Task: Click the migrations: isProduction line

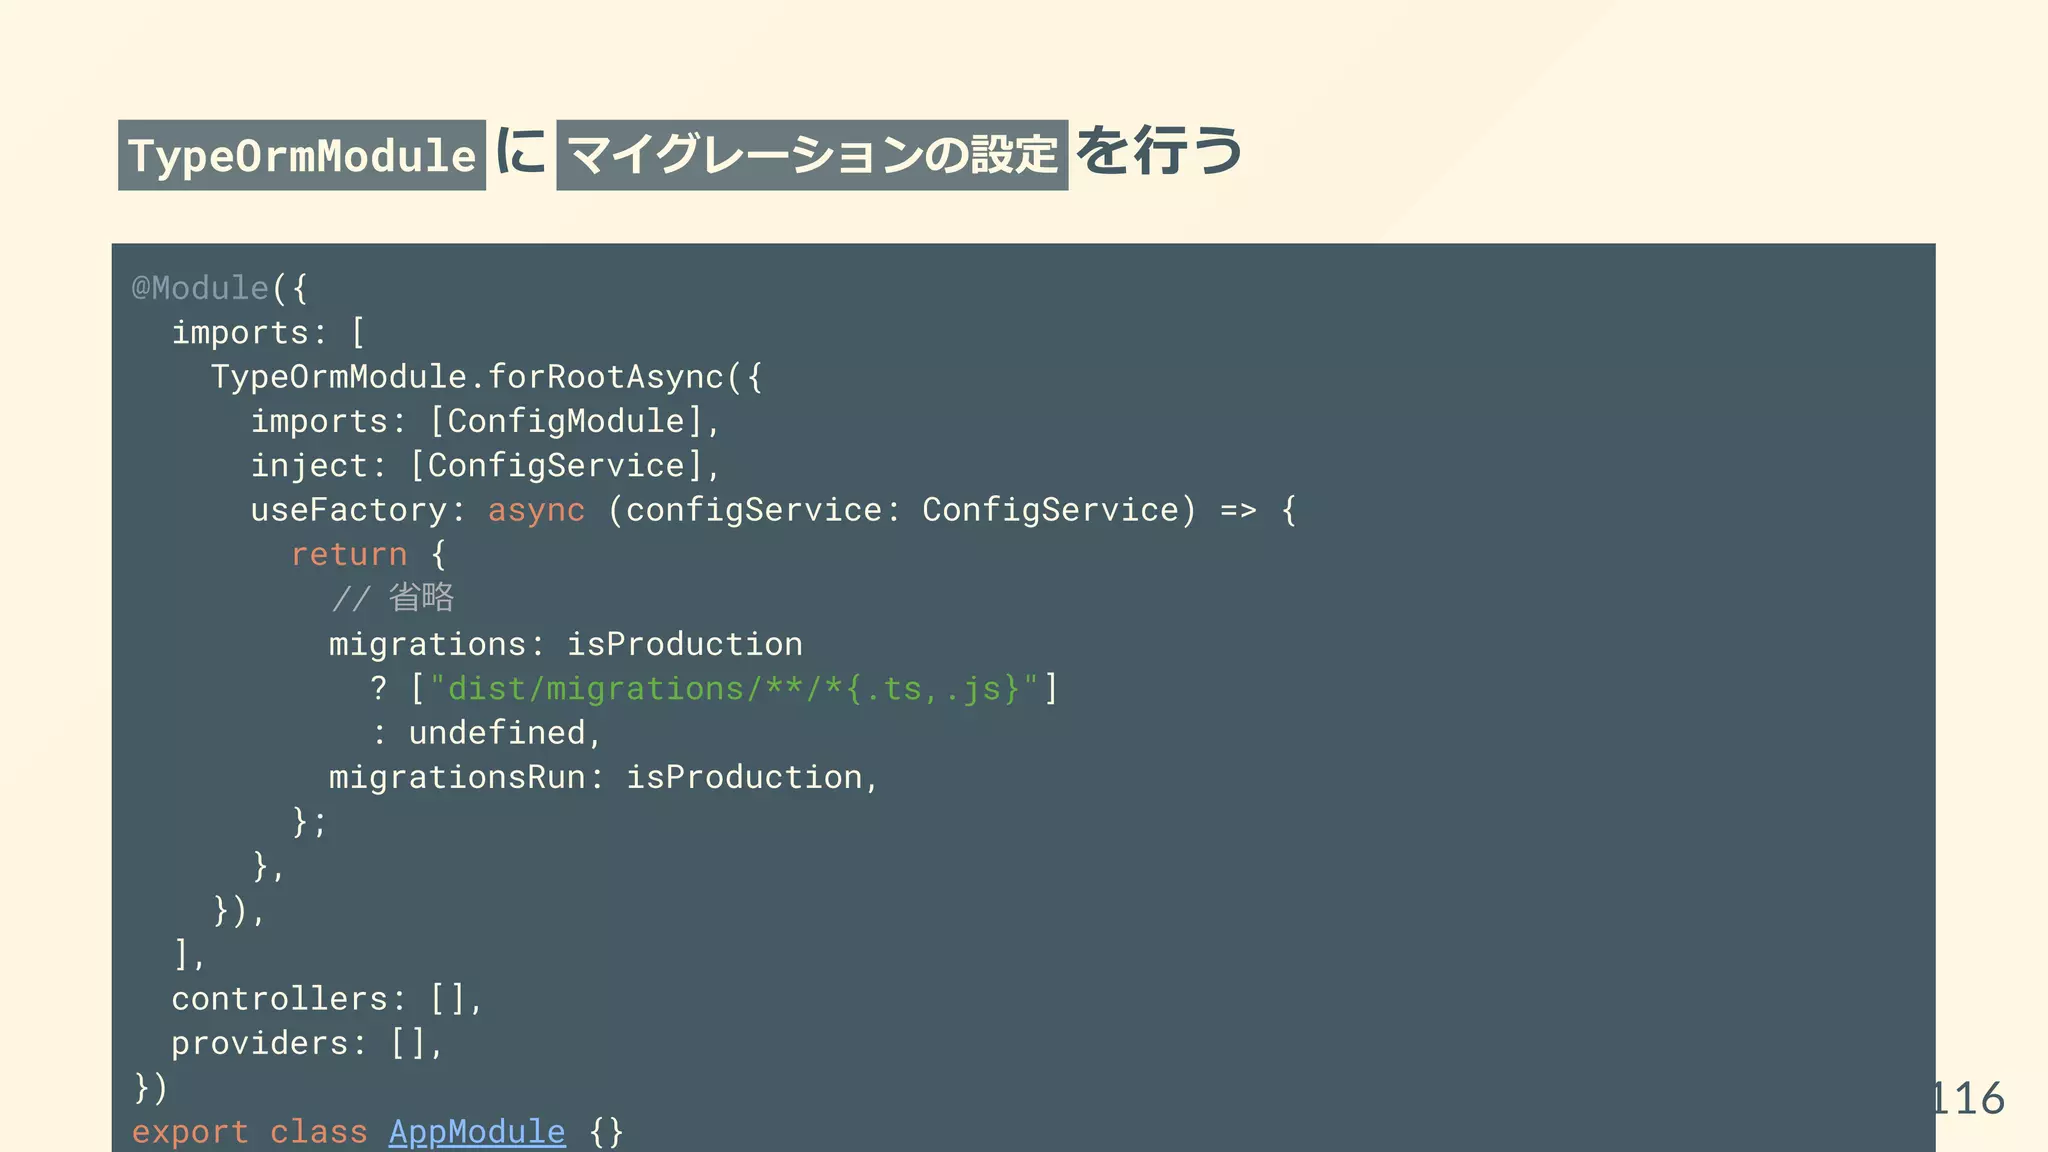Action: pyautogui.click(x=566, y=643)
